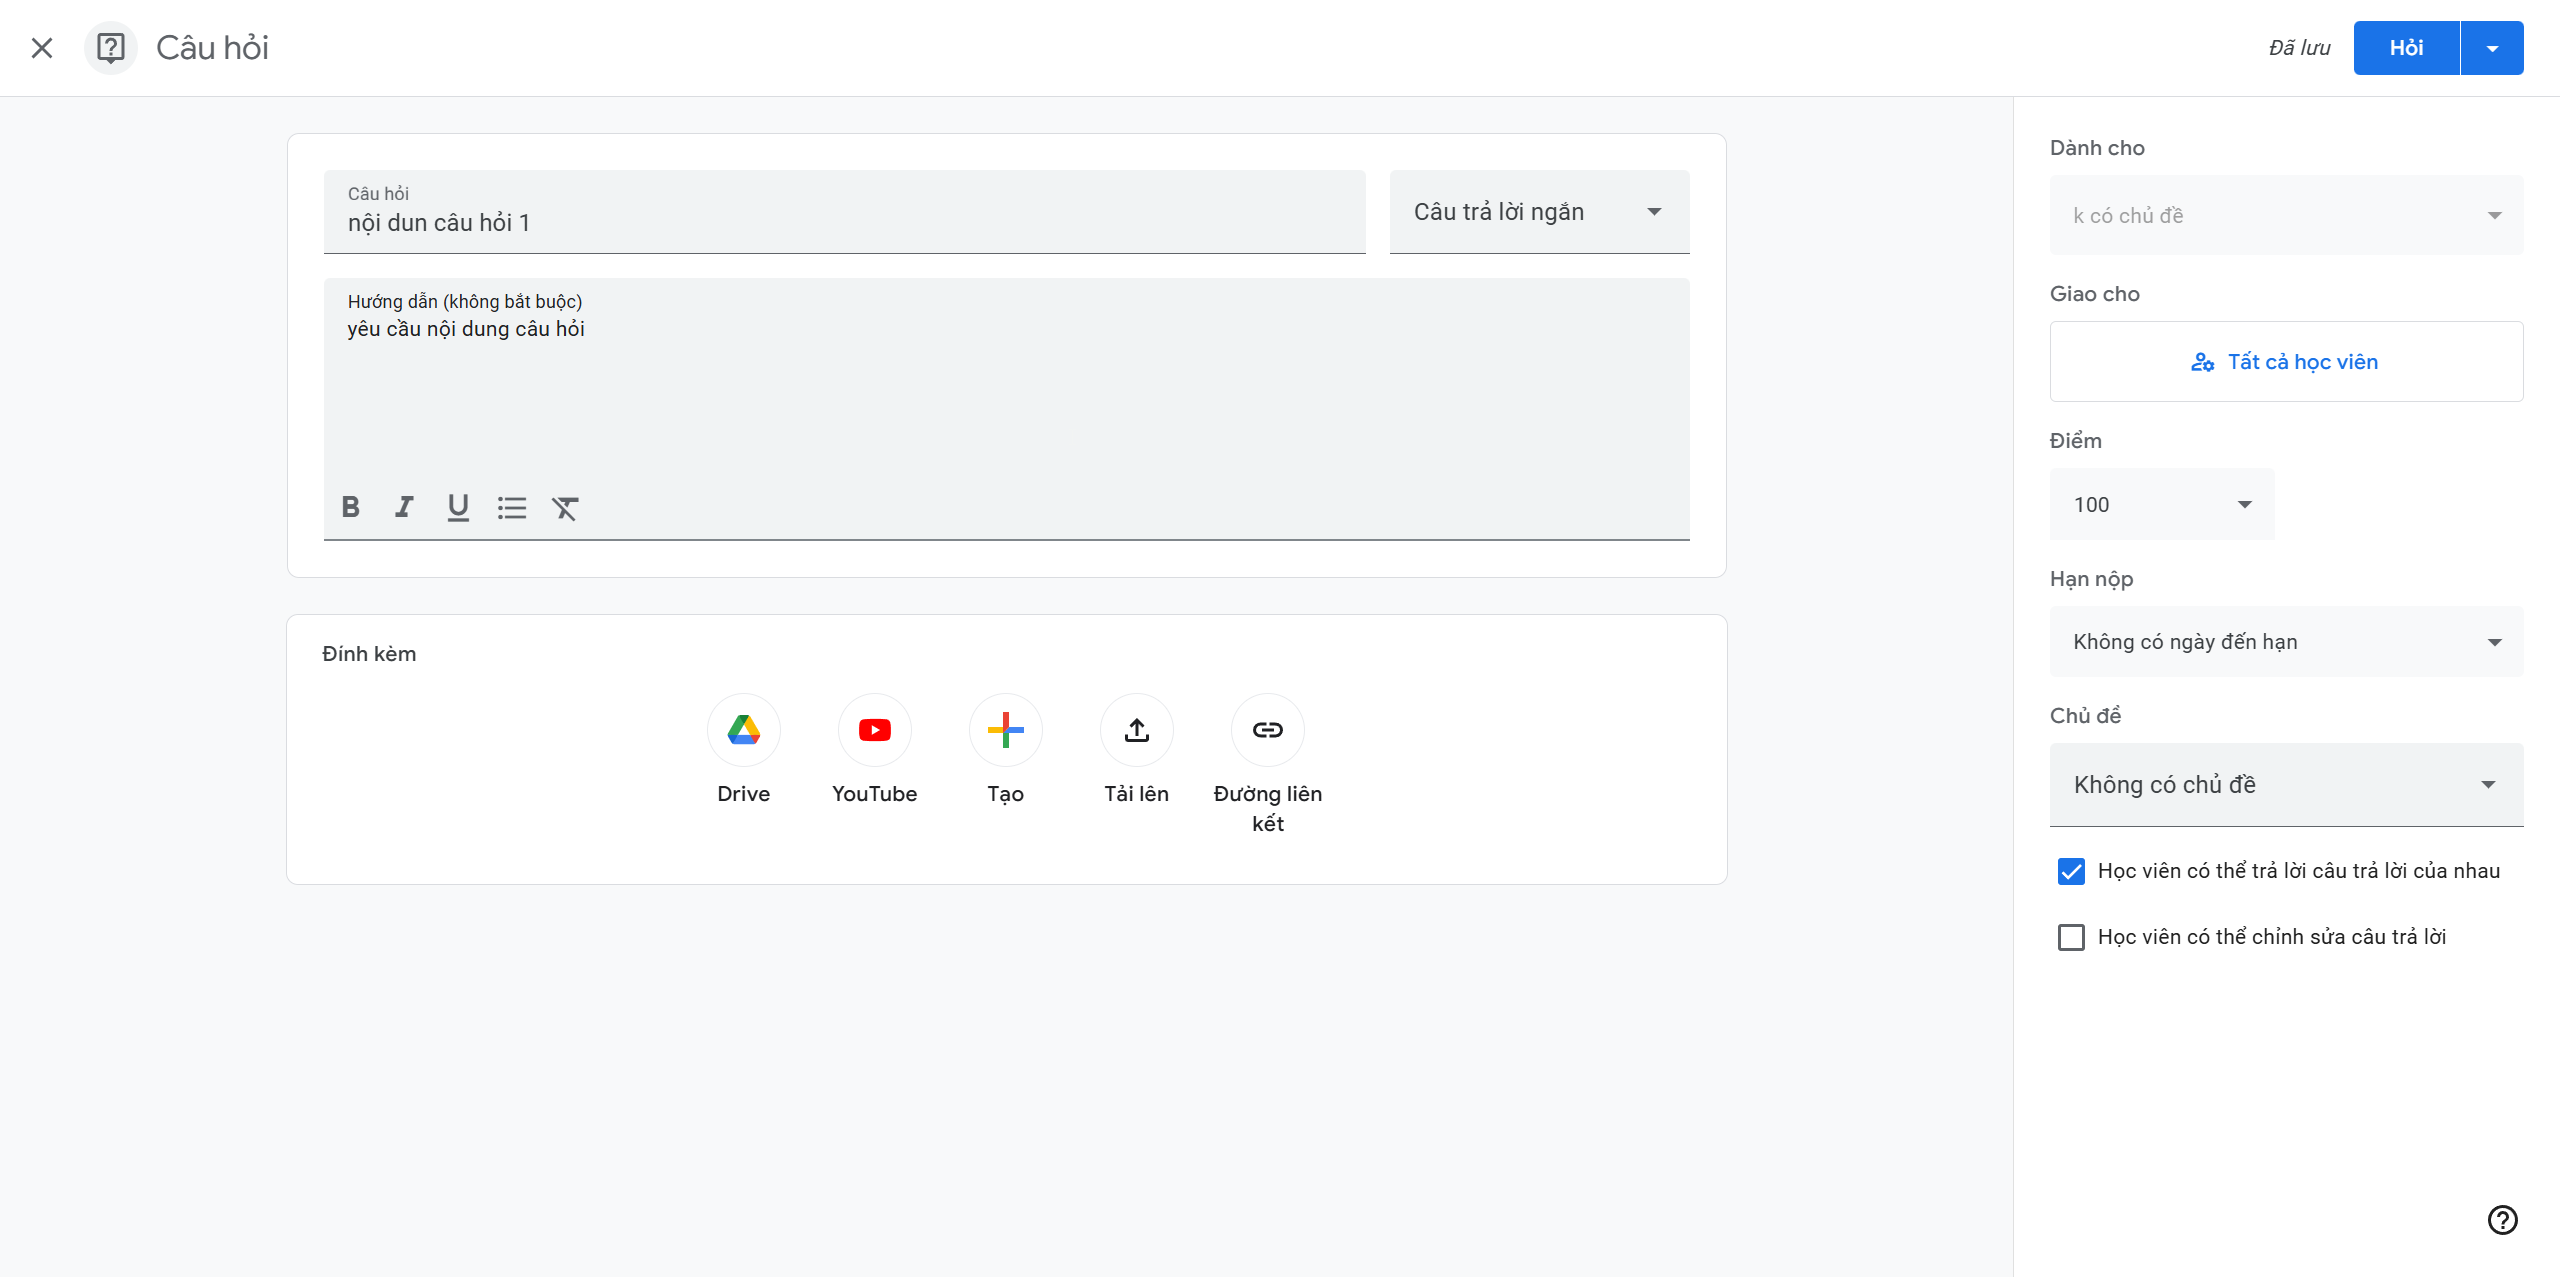
Task: Clear text formatting
Action: pyautogui.click(x=565, y=507)
